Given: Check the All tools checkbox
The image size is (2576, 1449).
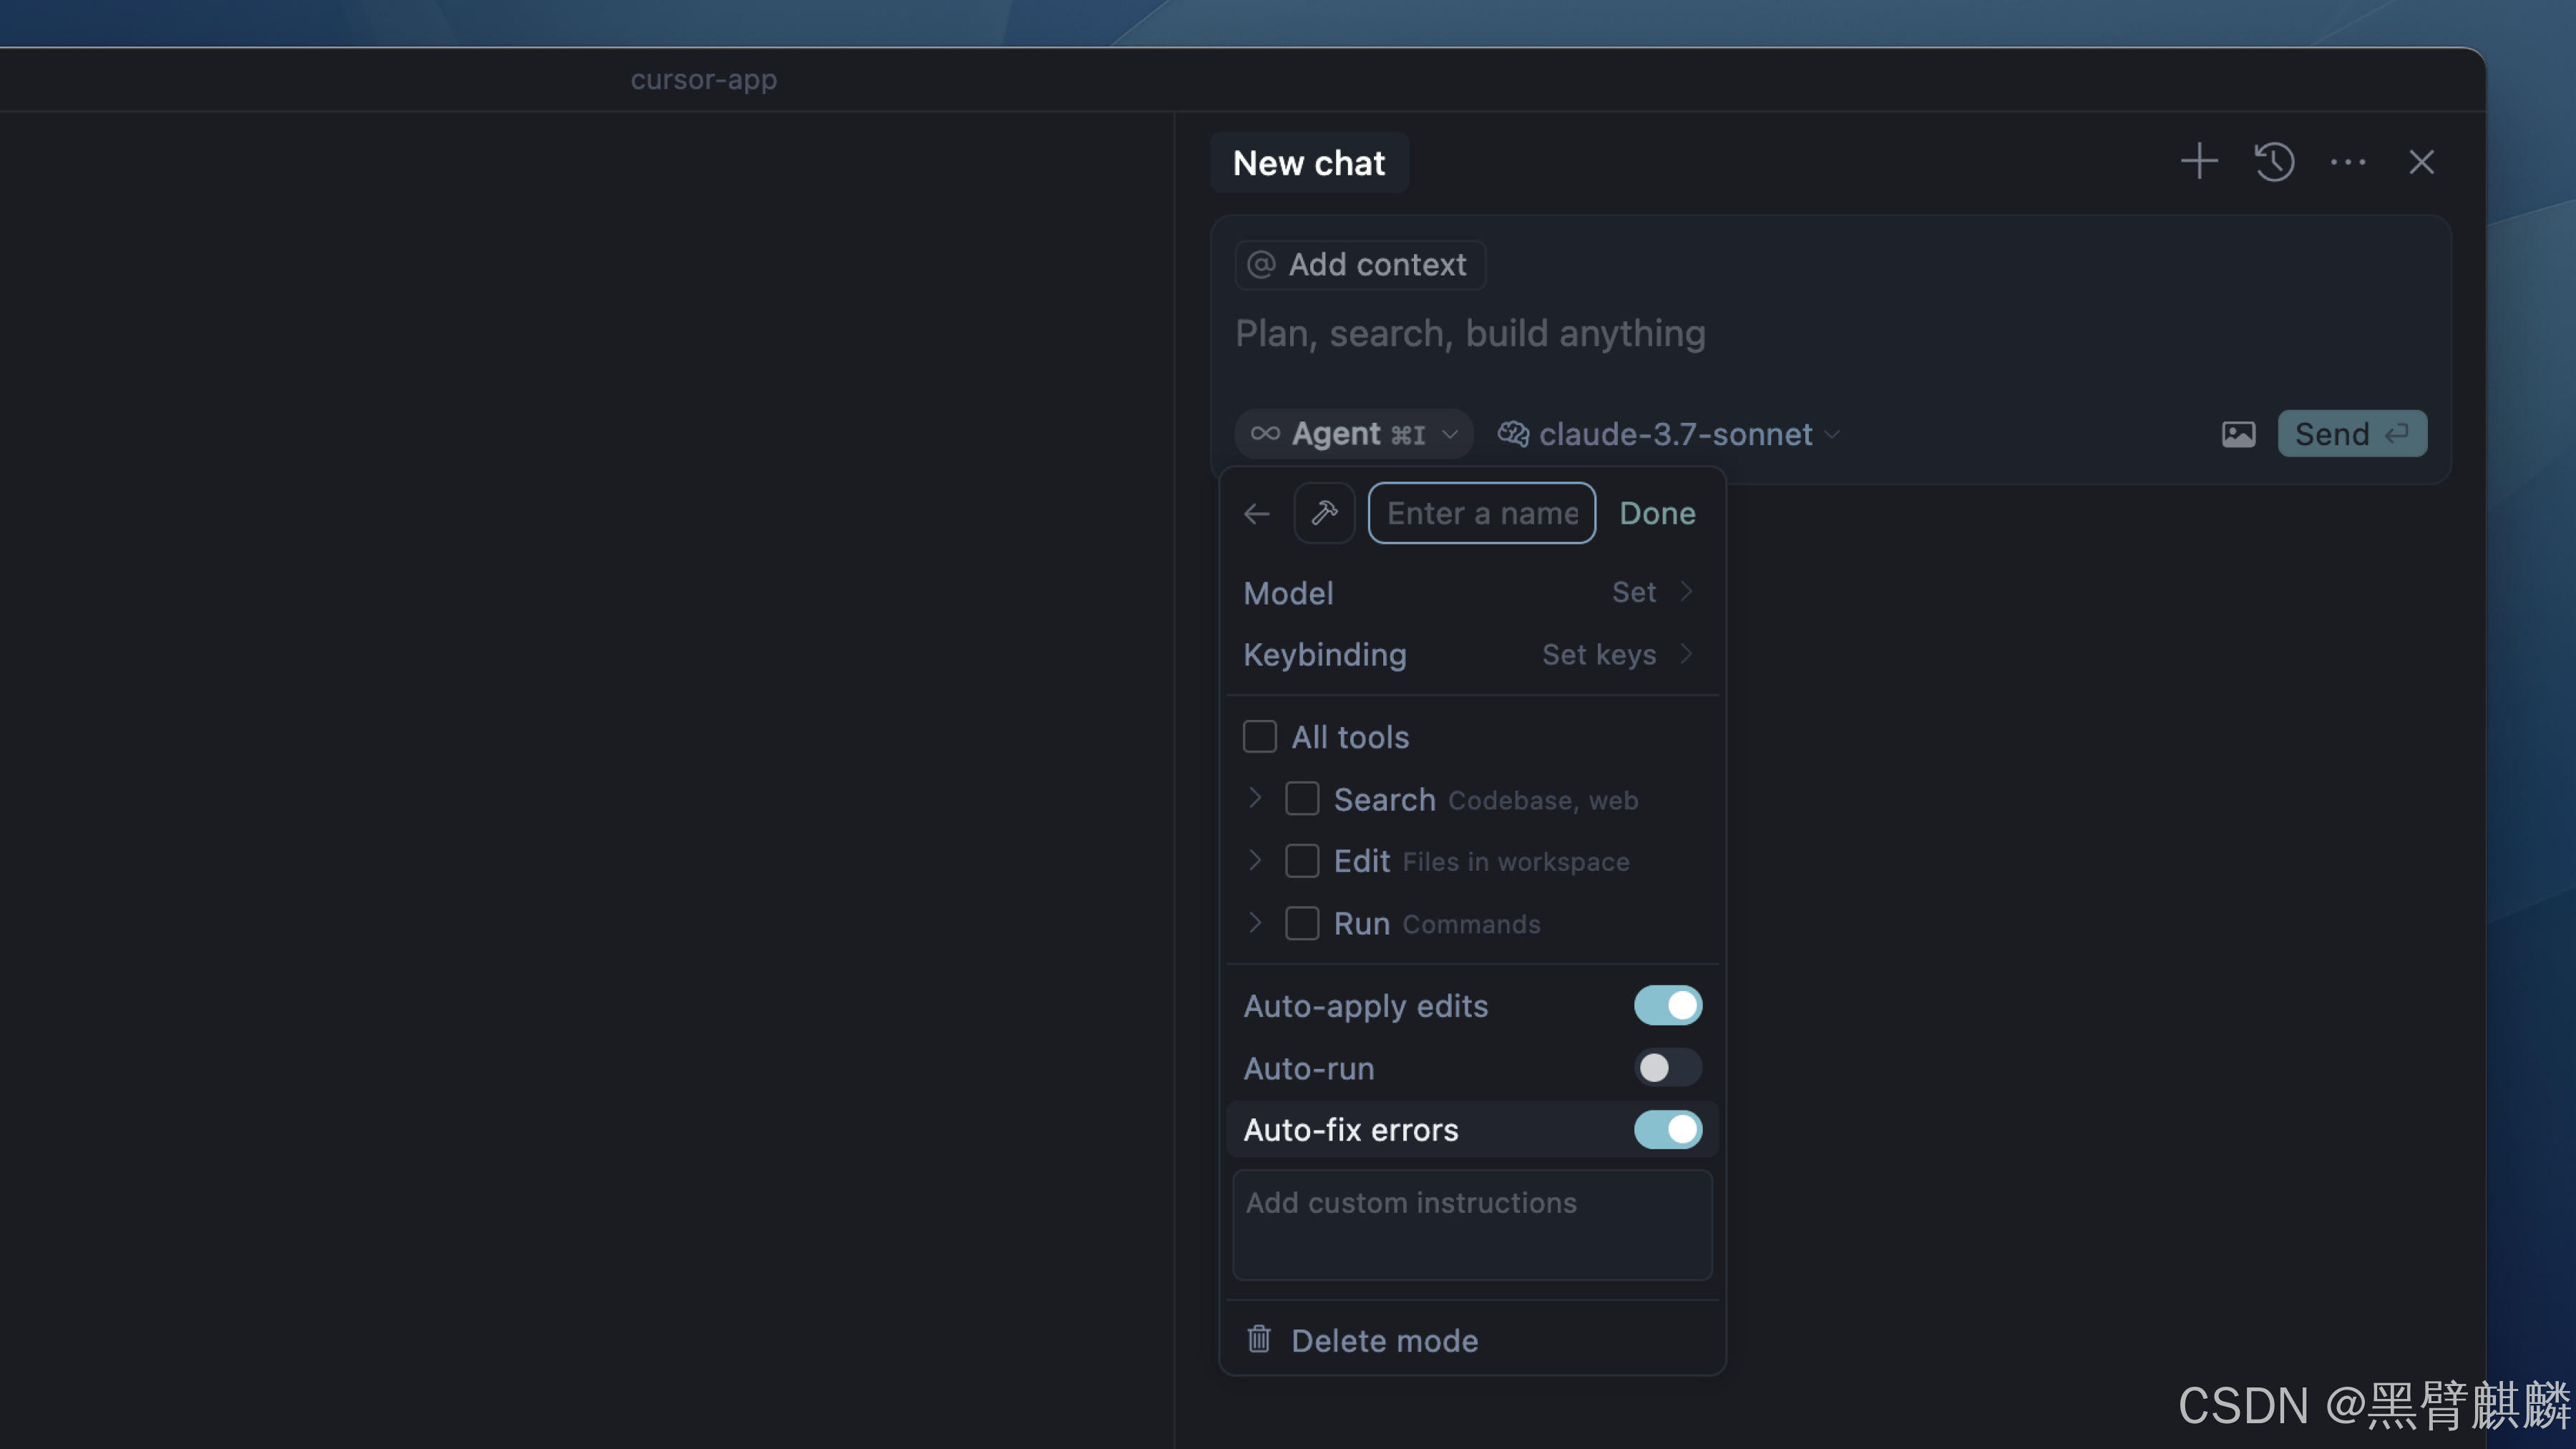Looking at the screenshot, I should (x=1259, y=737).
